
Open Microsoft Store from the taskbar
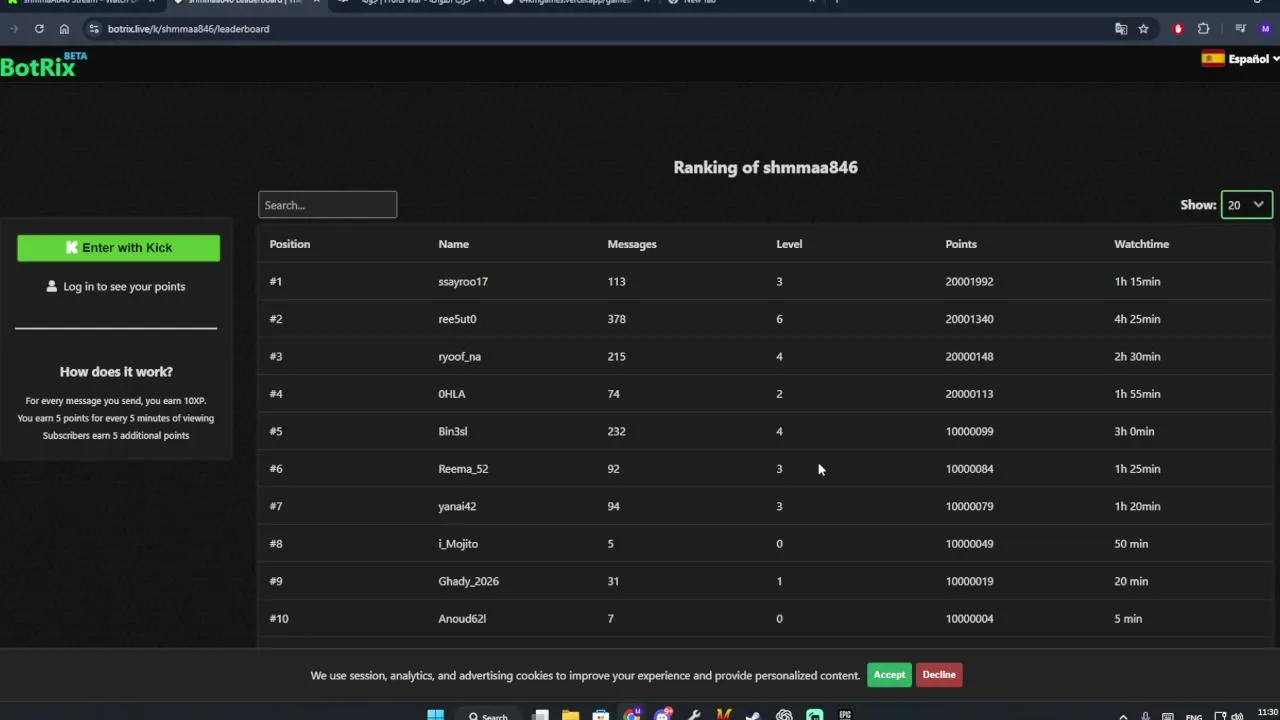click(x=600, y=715)
